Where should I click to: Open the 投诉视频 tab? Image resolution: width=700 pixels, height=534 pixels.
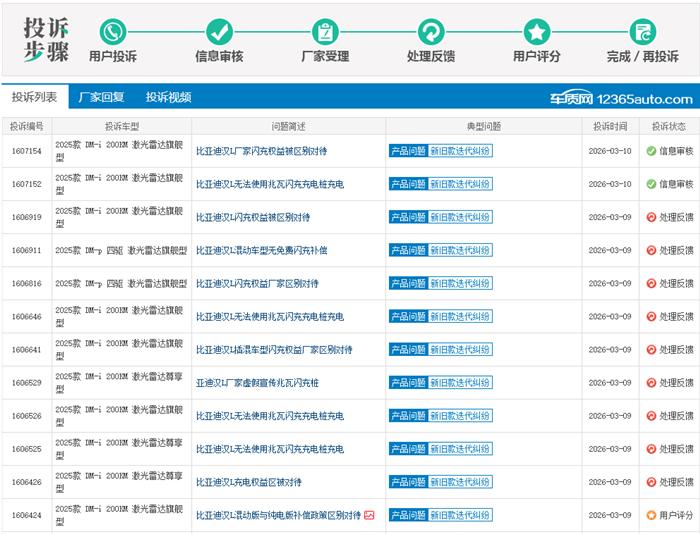pyautogui.click(x=168, y=97)
